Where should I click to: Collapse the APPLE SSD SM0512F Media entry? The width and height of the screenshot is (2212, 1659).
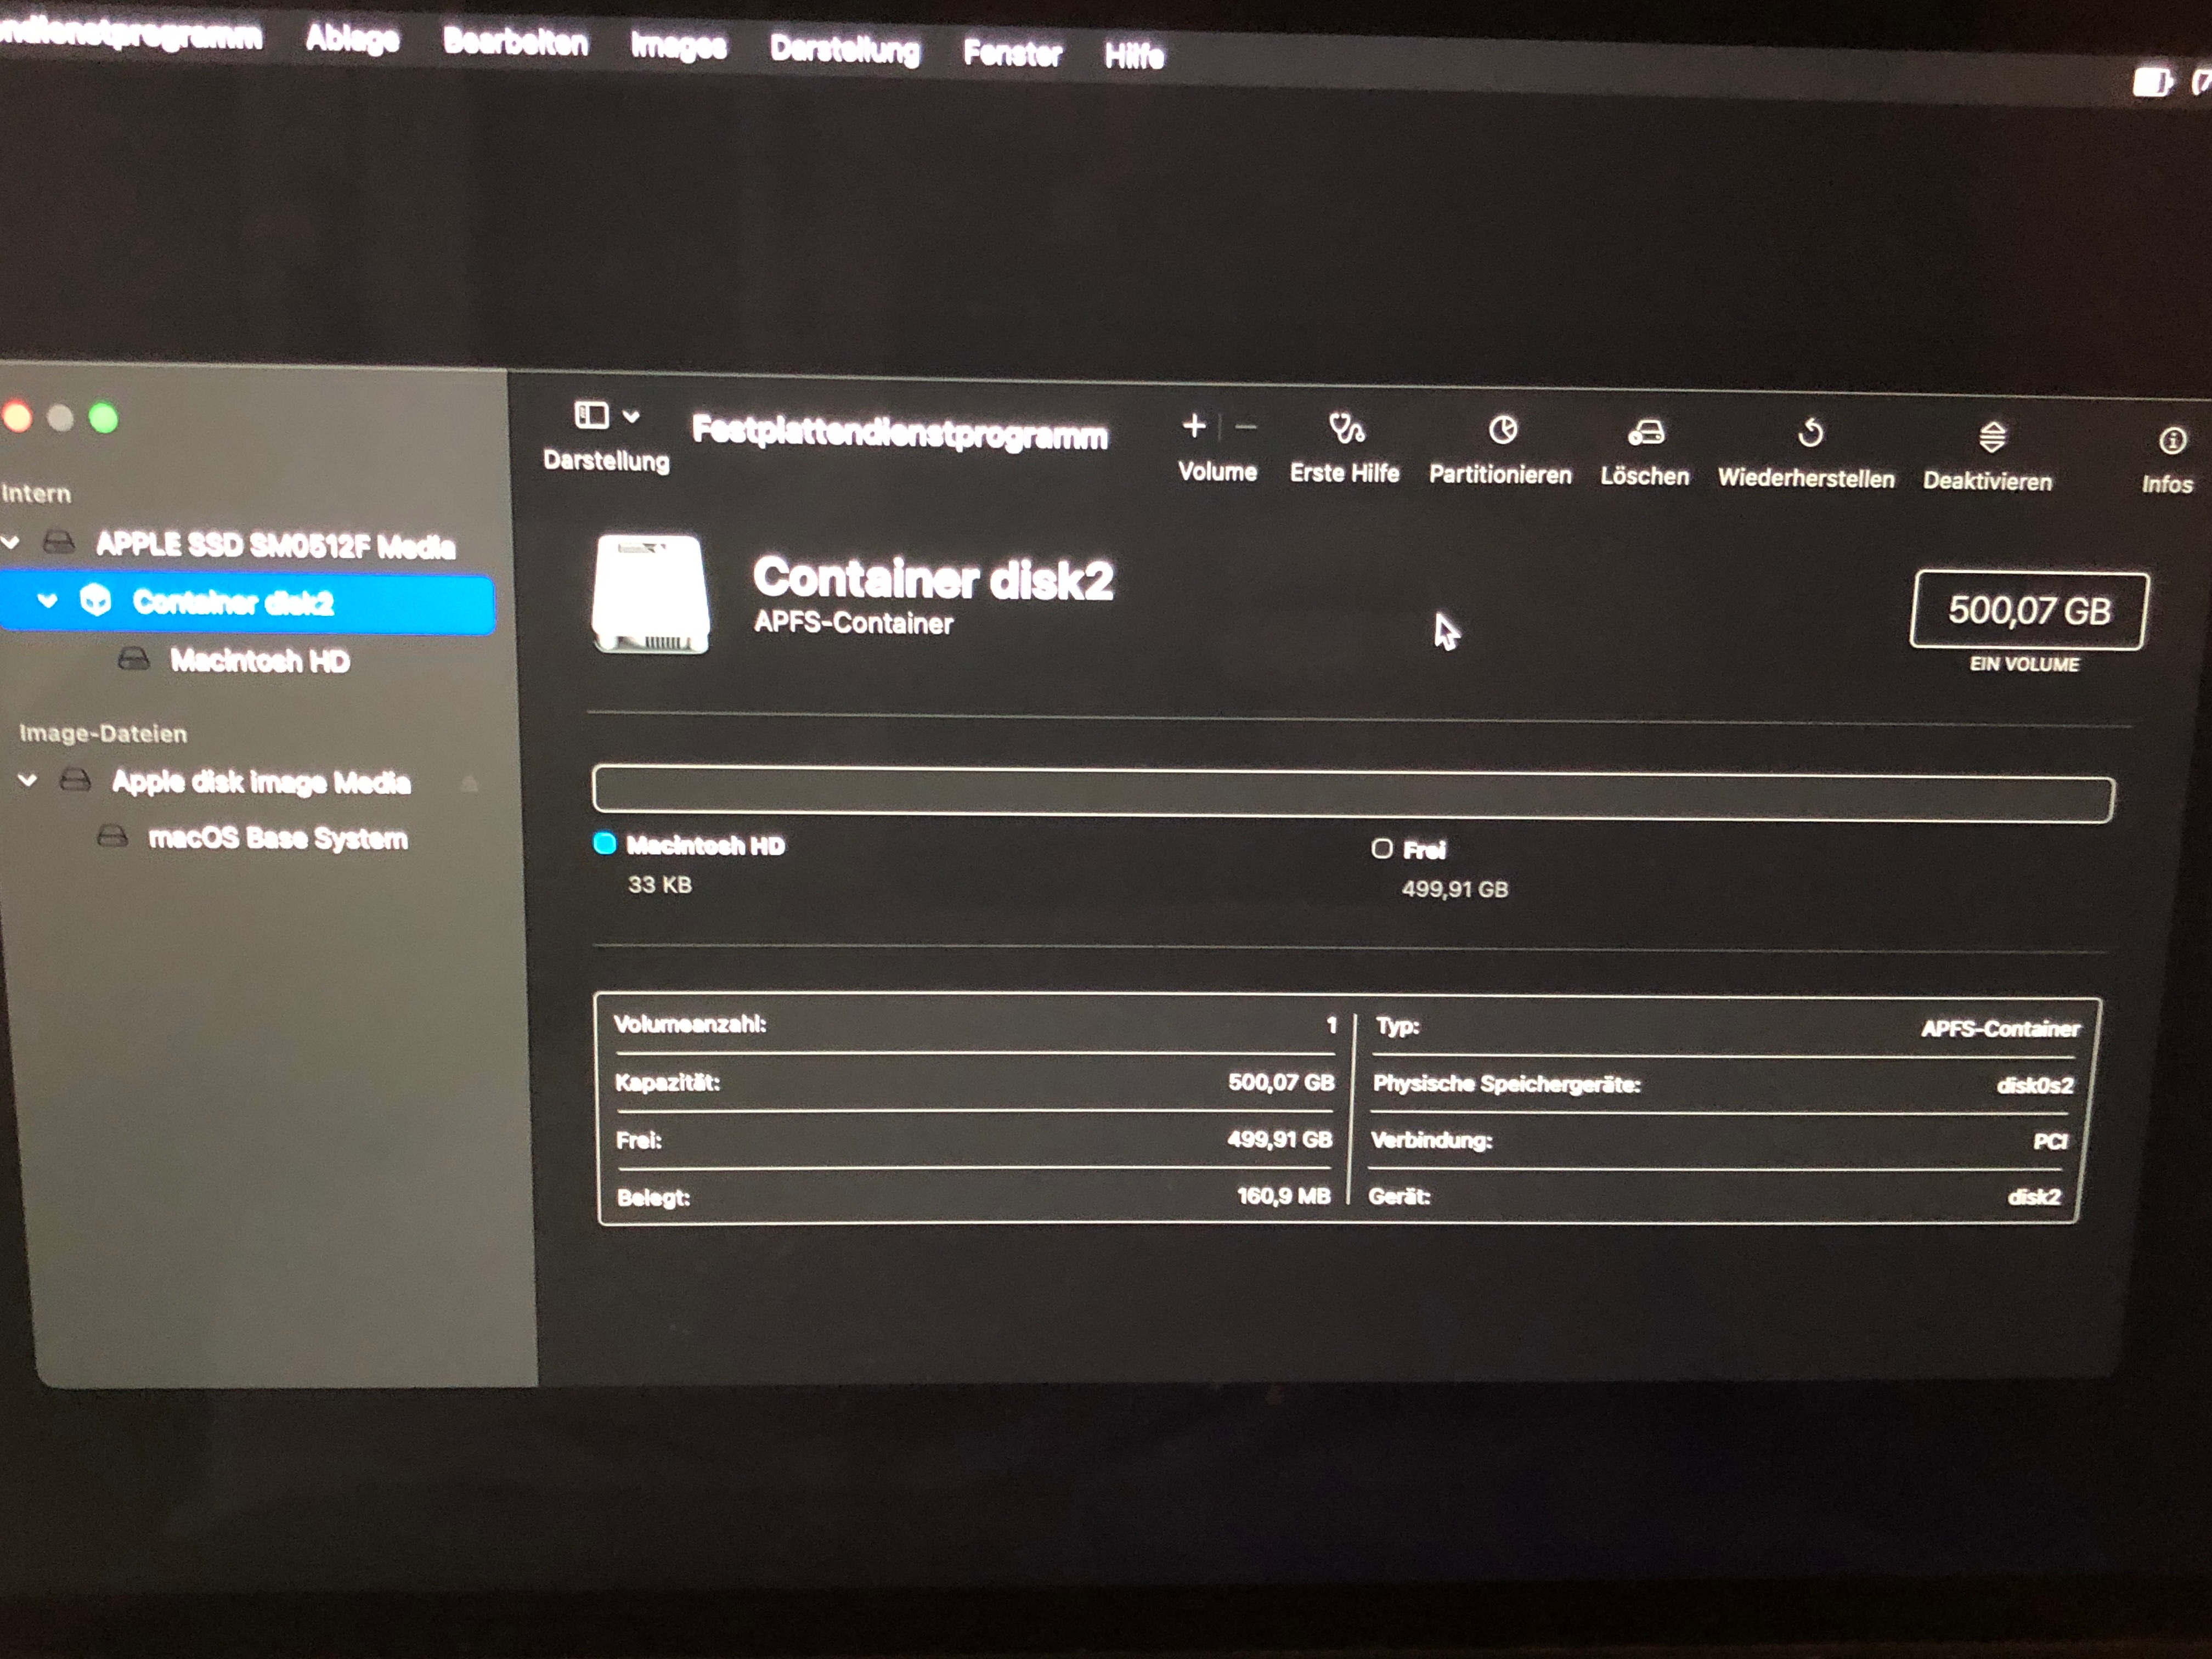11,542
